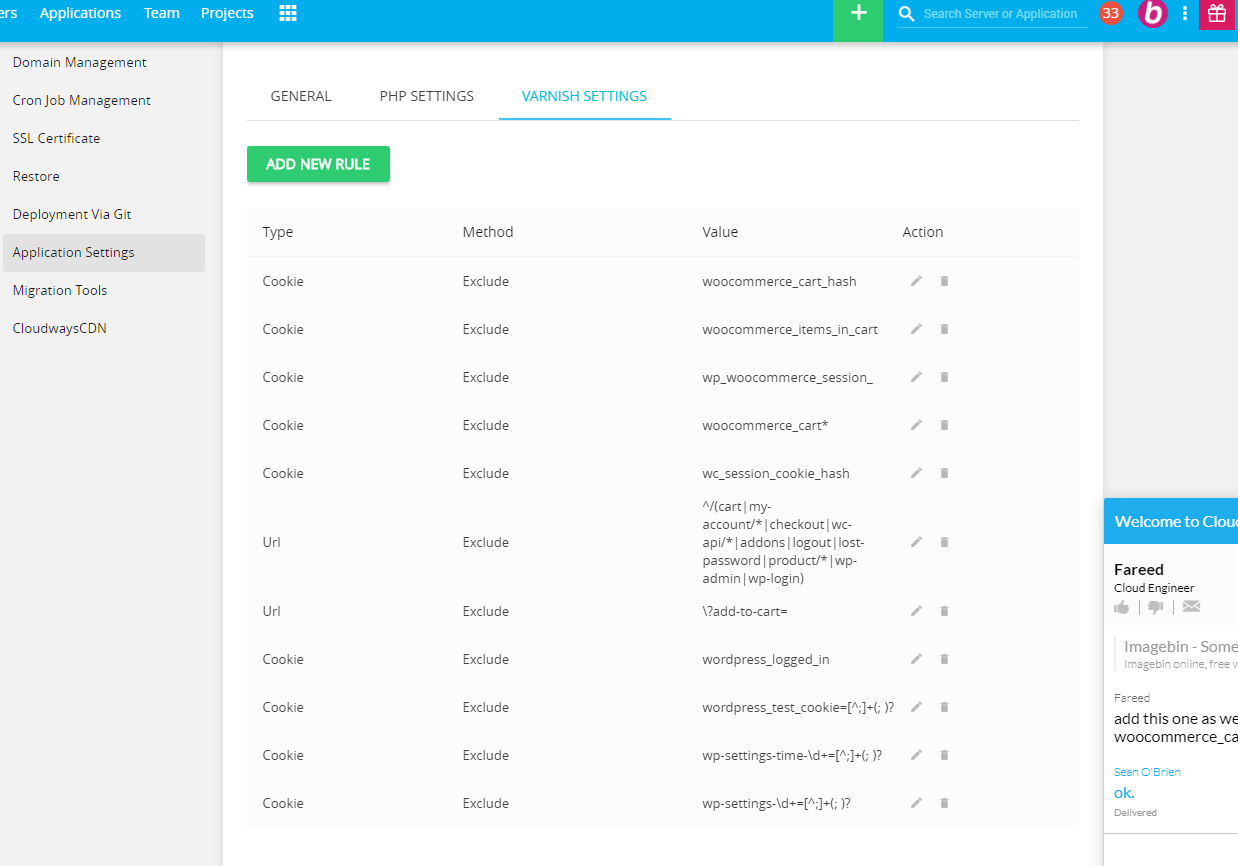Click the Type column header

coord(278,232)
